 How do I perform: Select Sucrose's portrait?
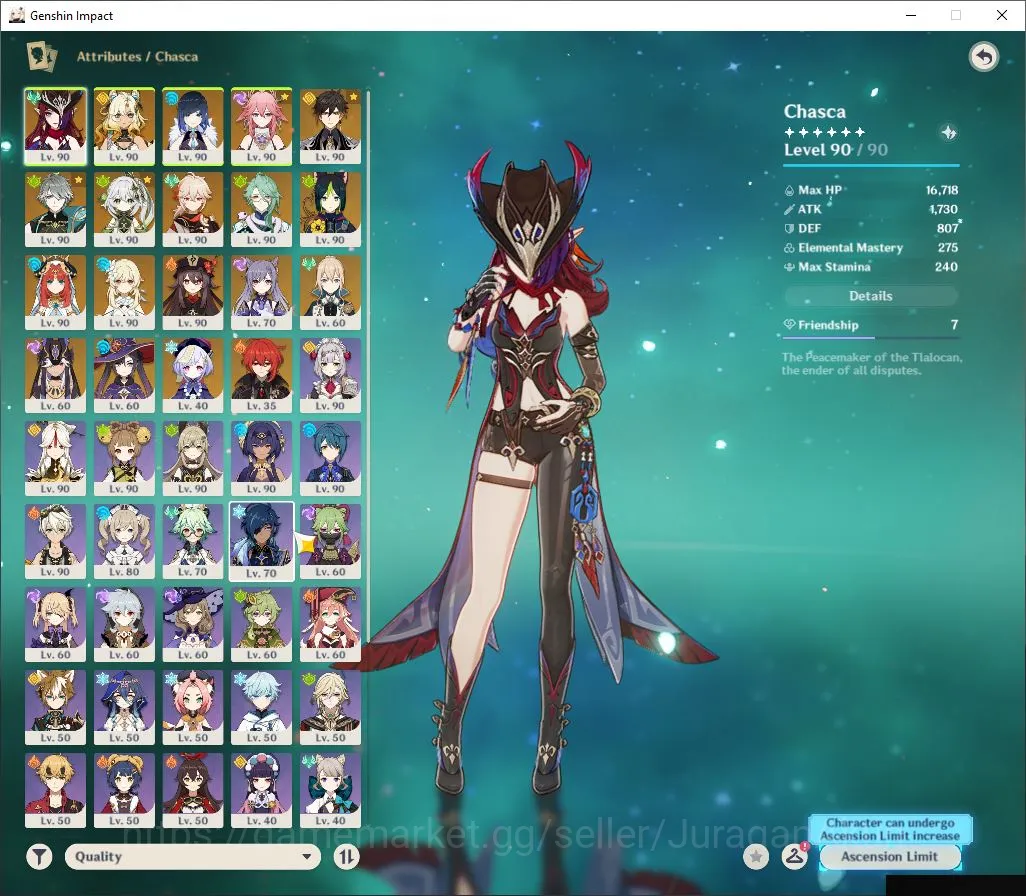point(193,542)
